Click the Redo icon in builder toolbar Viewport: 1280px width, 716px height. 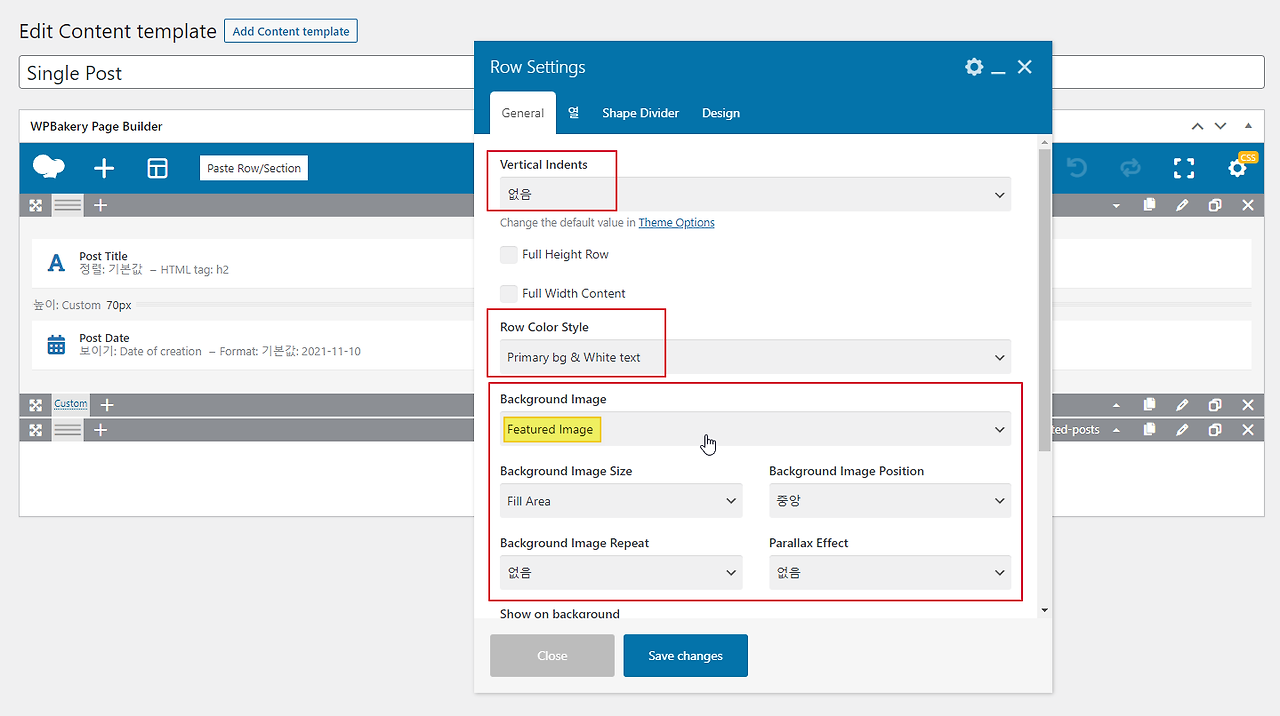coord(1130,168)
